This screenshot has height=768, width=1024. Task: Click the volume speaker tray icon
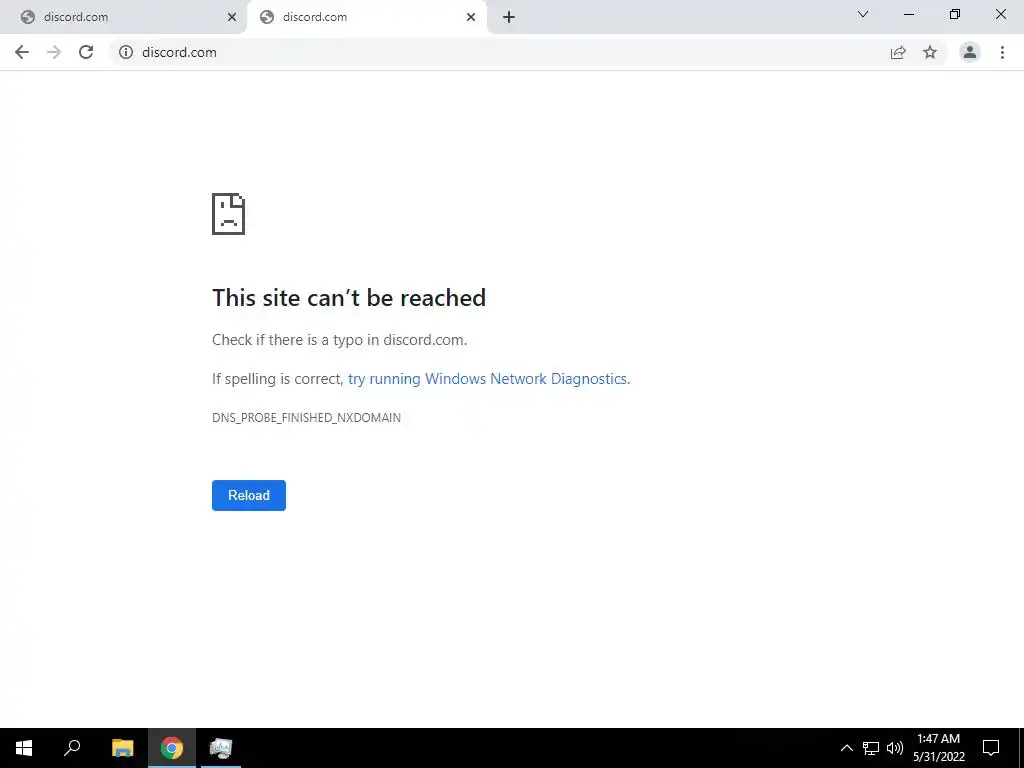tap(894, 748)
